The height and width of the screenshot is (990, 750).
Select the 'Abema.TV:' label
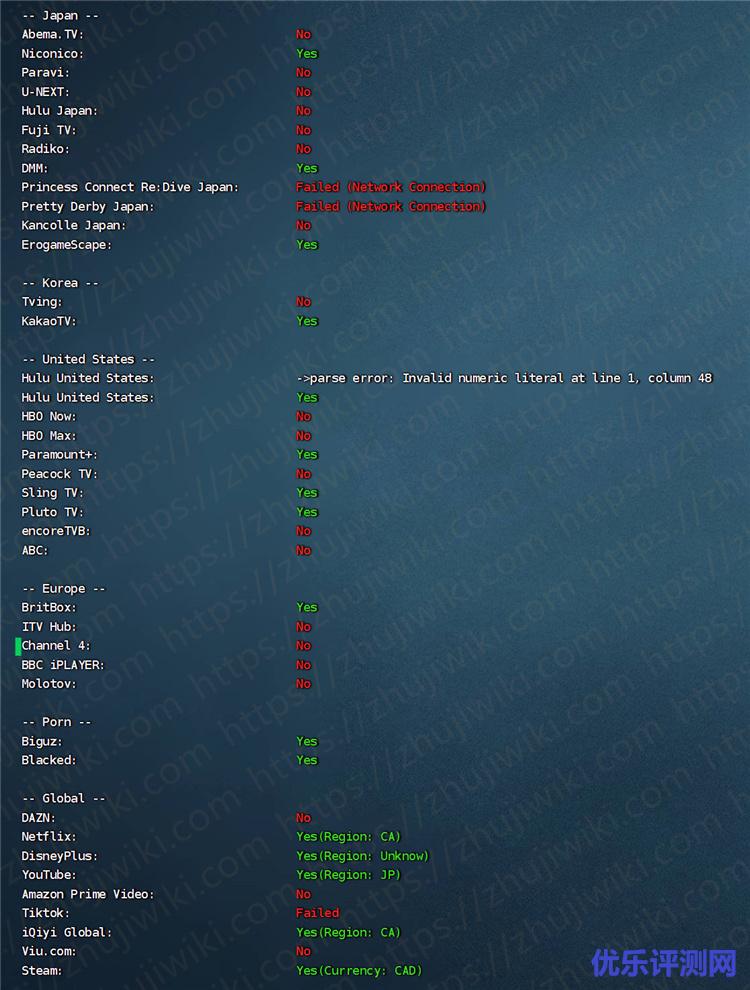point(52,34)
